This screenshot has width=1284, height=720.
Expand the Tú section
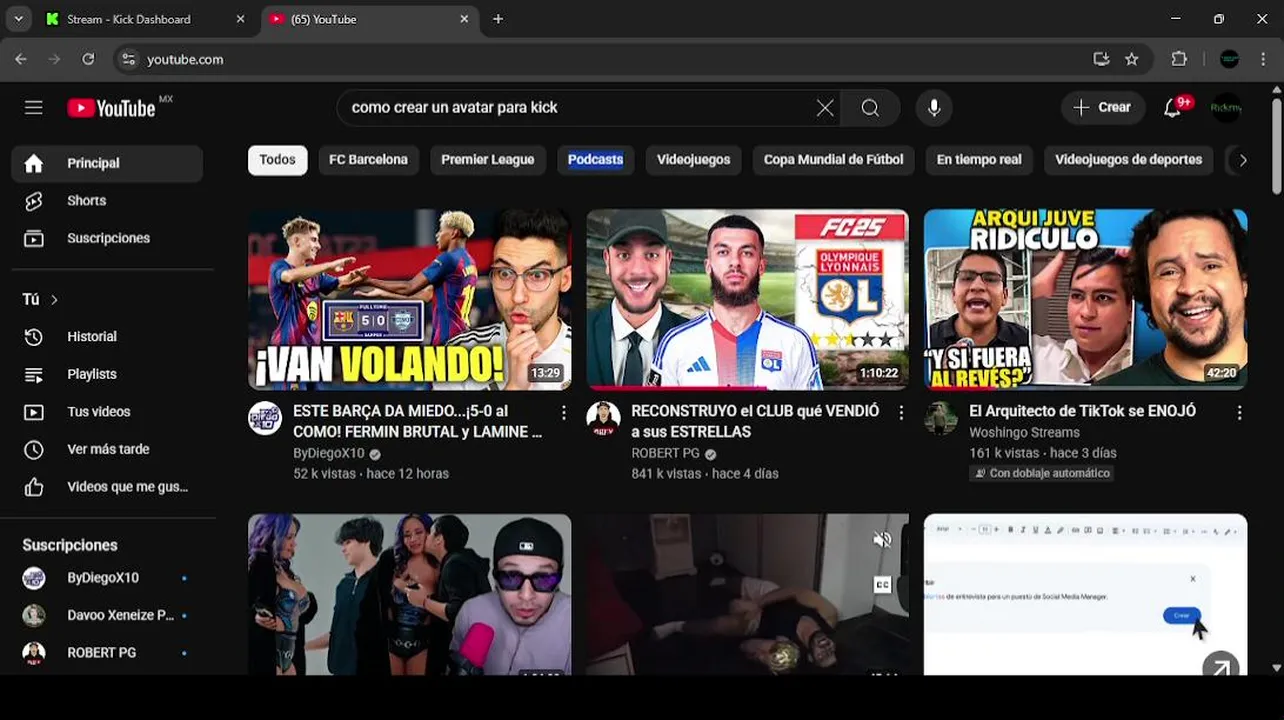point(40,299)
